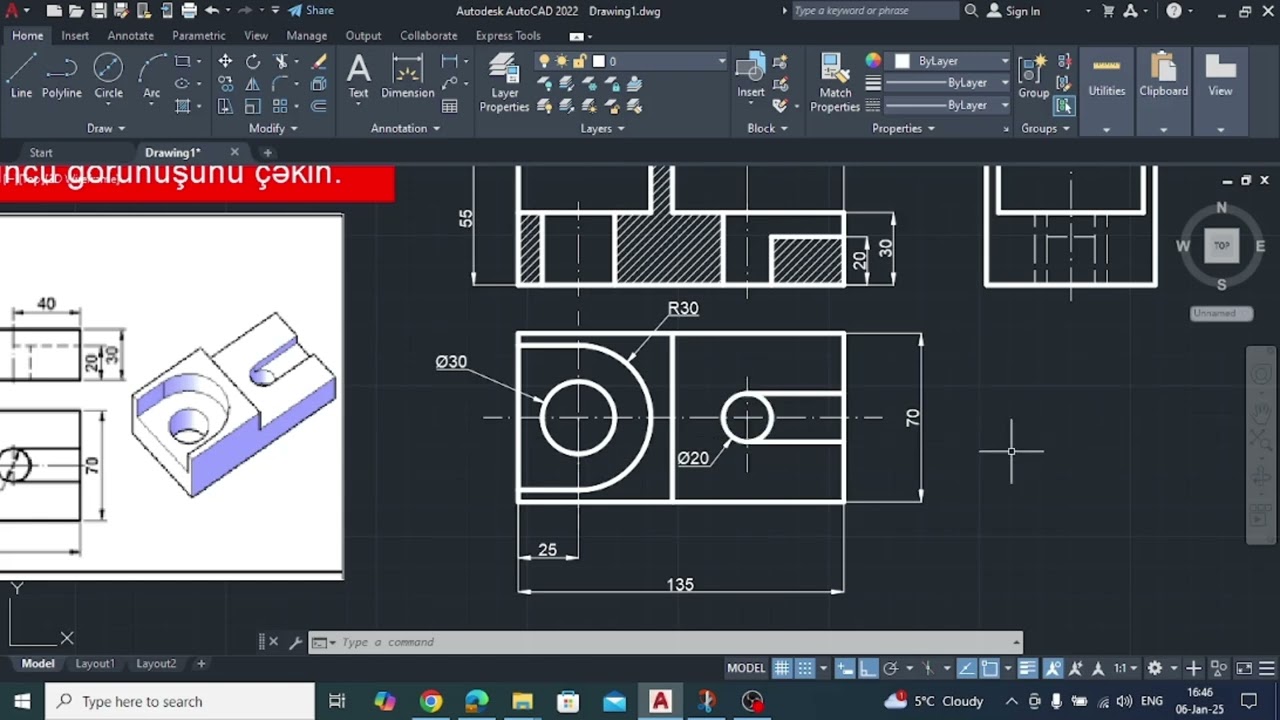This screenshot has width=1280, height=720.
Task: Switch to the Layout1 tab
Action: point(95,663)
